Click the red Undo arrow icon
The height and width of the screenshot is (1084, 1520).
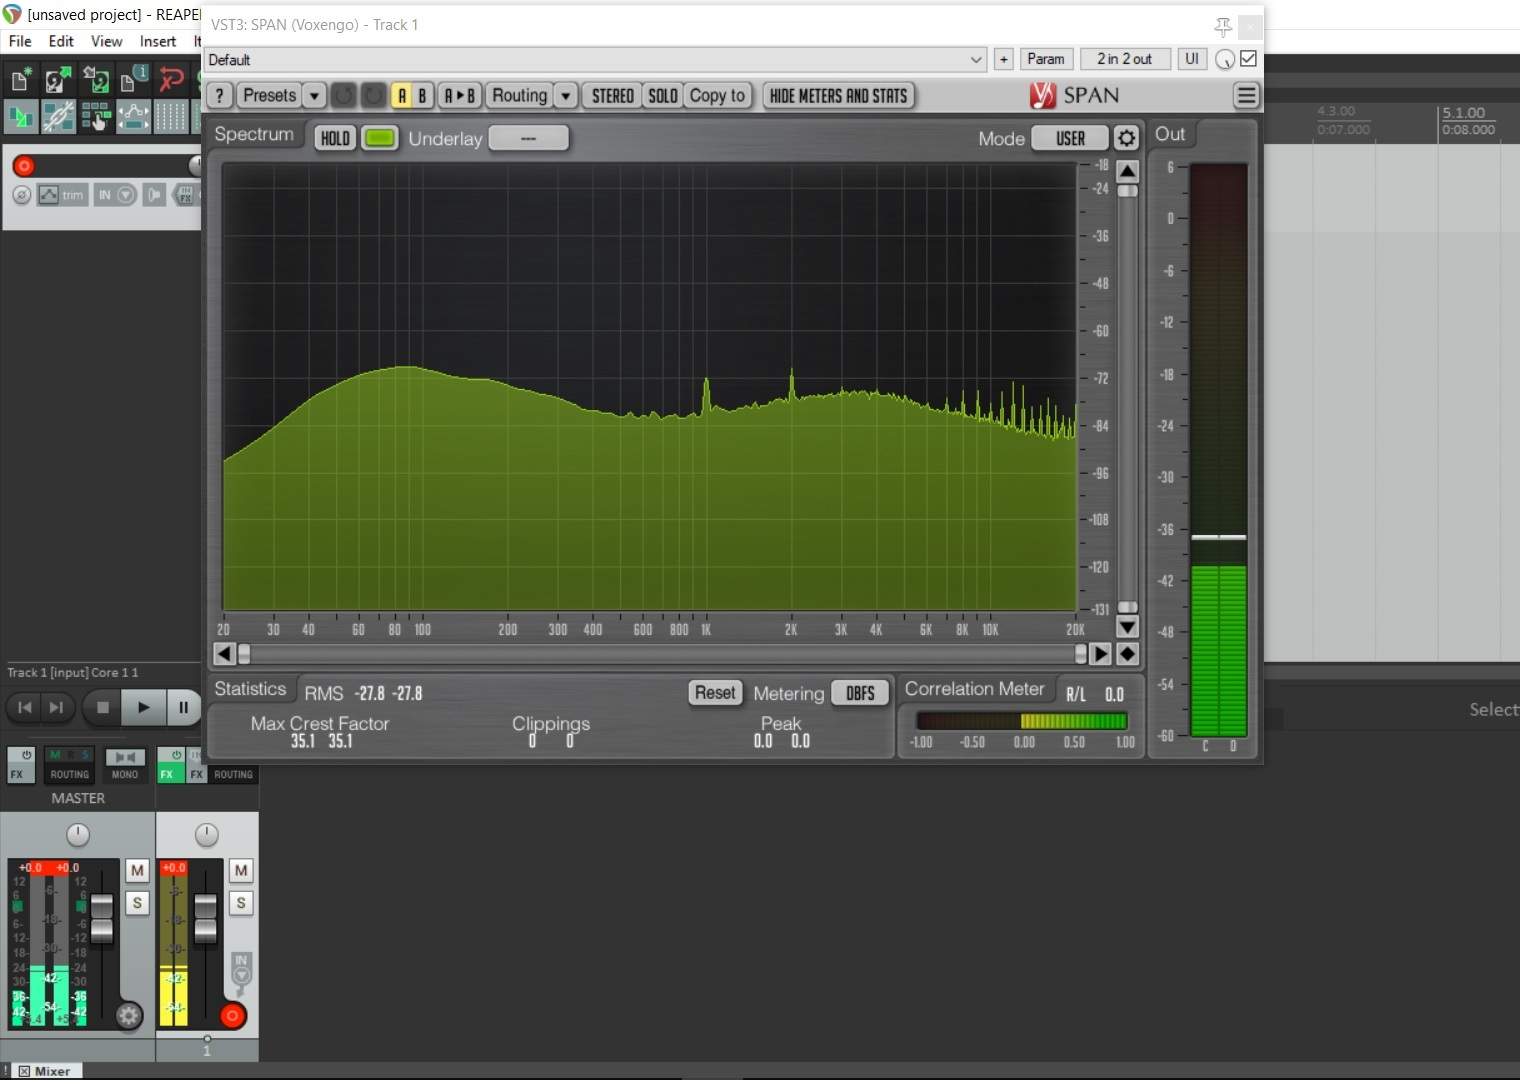pos(171,79)
